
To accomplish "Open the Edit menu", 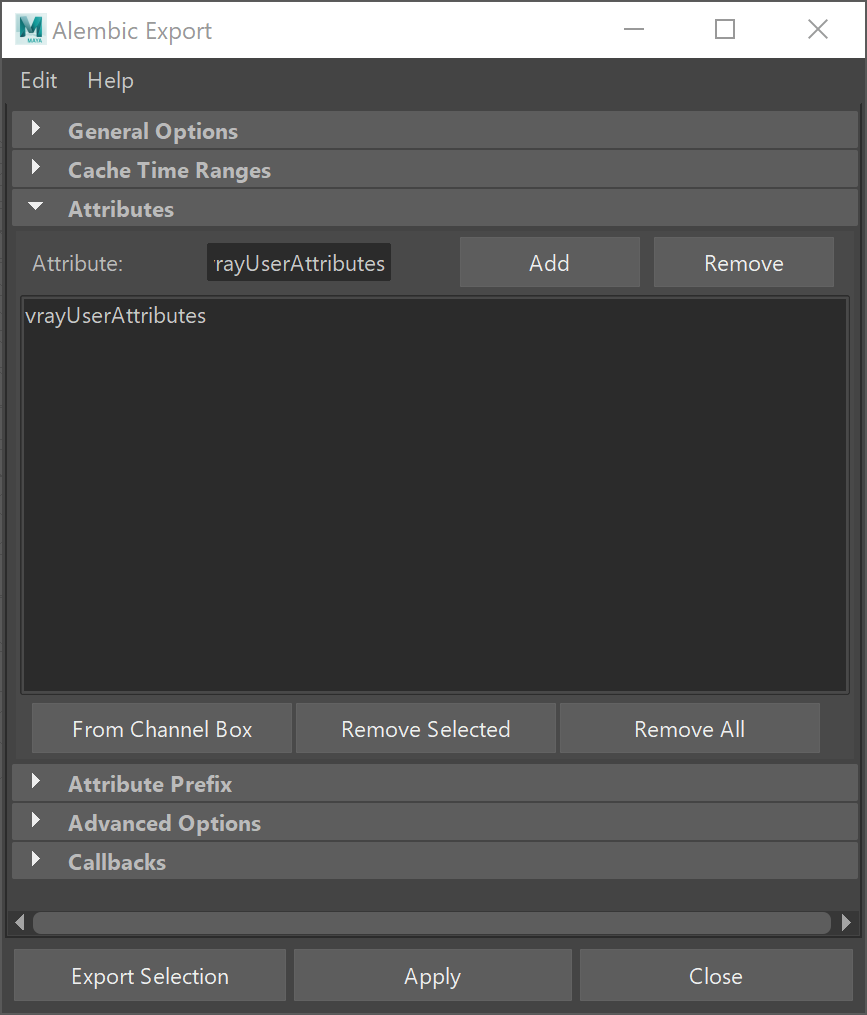I will 39,80.
